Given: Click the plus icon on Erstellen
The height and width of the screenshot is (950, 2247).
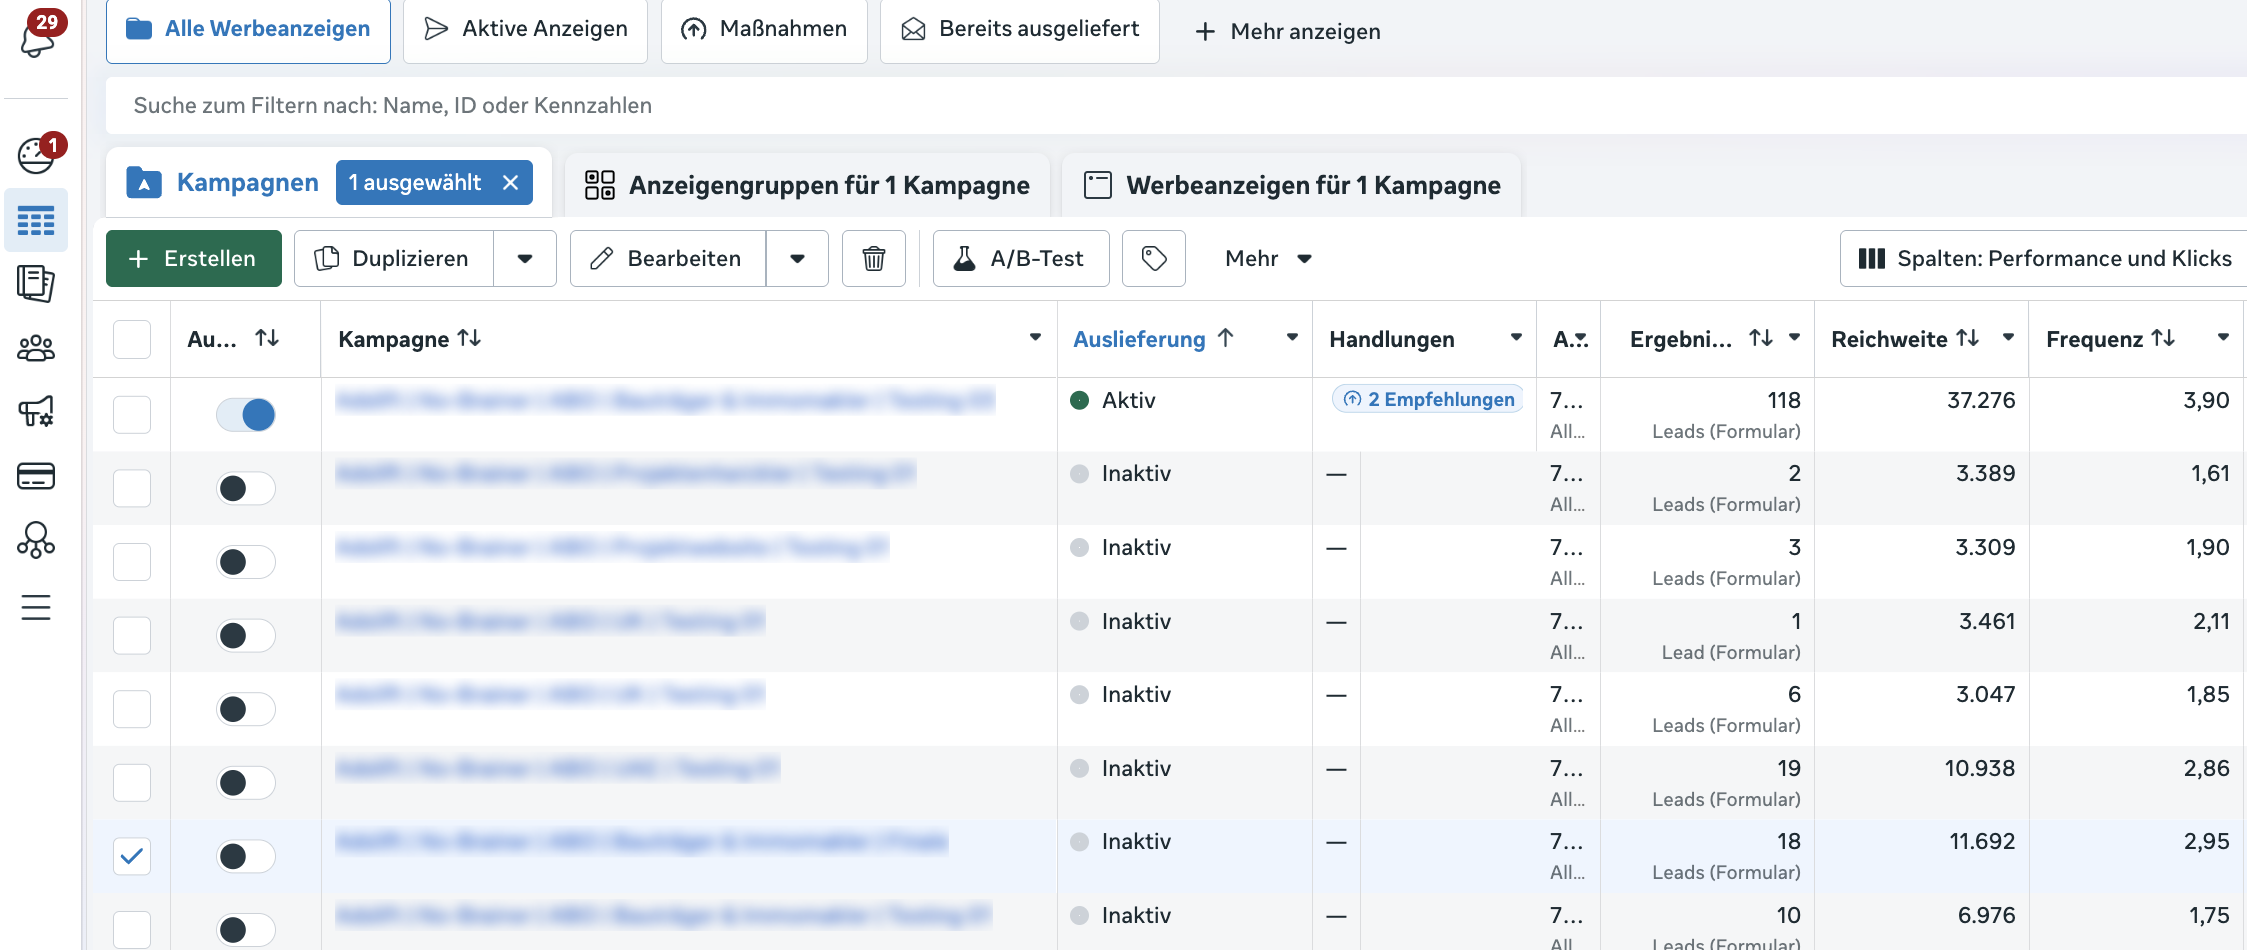Looking at the screenshot, I should (139, 259).
